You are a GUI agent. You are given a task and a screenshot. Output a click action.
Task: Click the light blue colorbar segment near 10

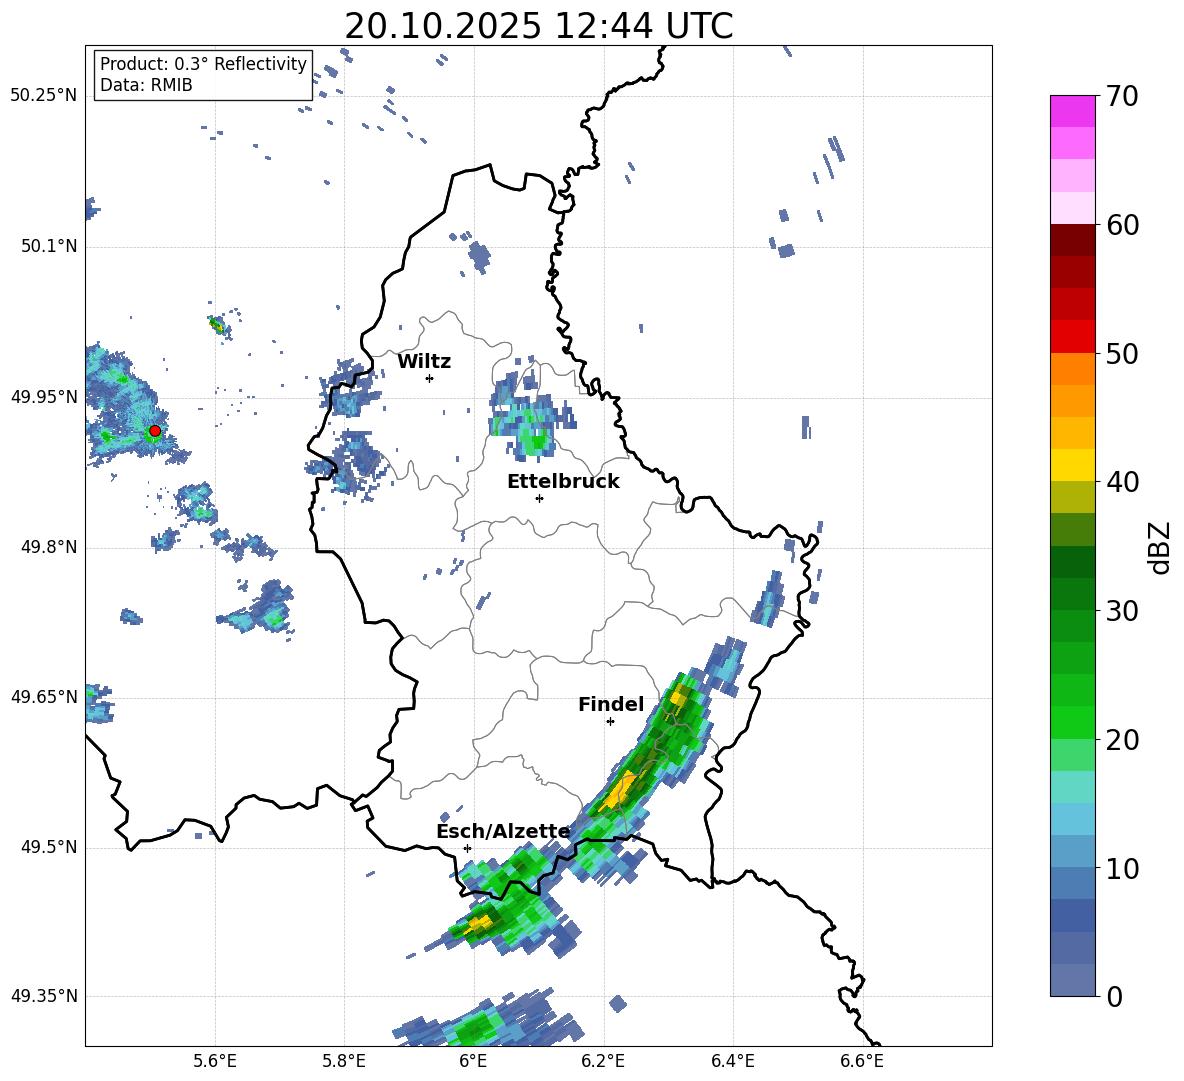(x=1072, y=852)
